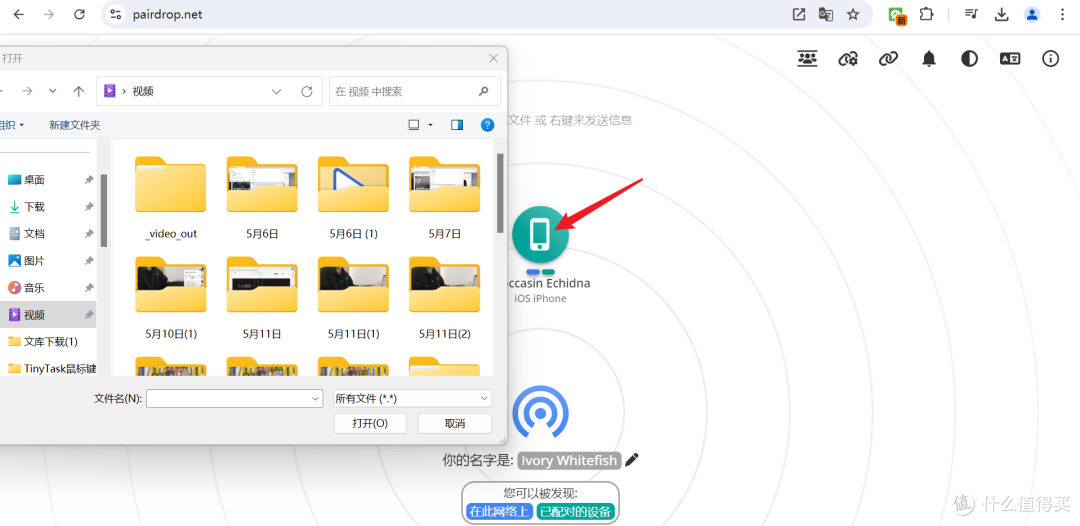Image resolution: width=1080 pixels, height=526 pixels.
Task: Change view layout icon in dialog
Action: tap(414, 125)
